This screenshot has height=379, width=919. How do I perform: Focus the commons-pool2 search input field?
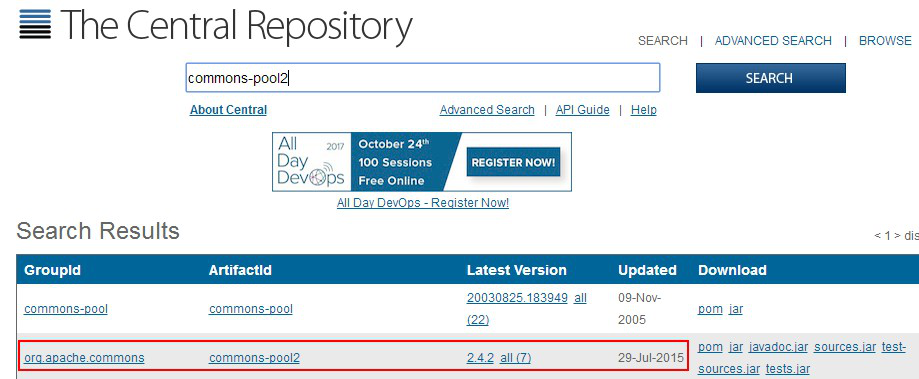(423, 78)
